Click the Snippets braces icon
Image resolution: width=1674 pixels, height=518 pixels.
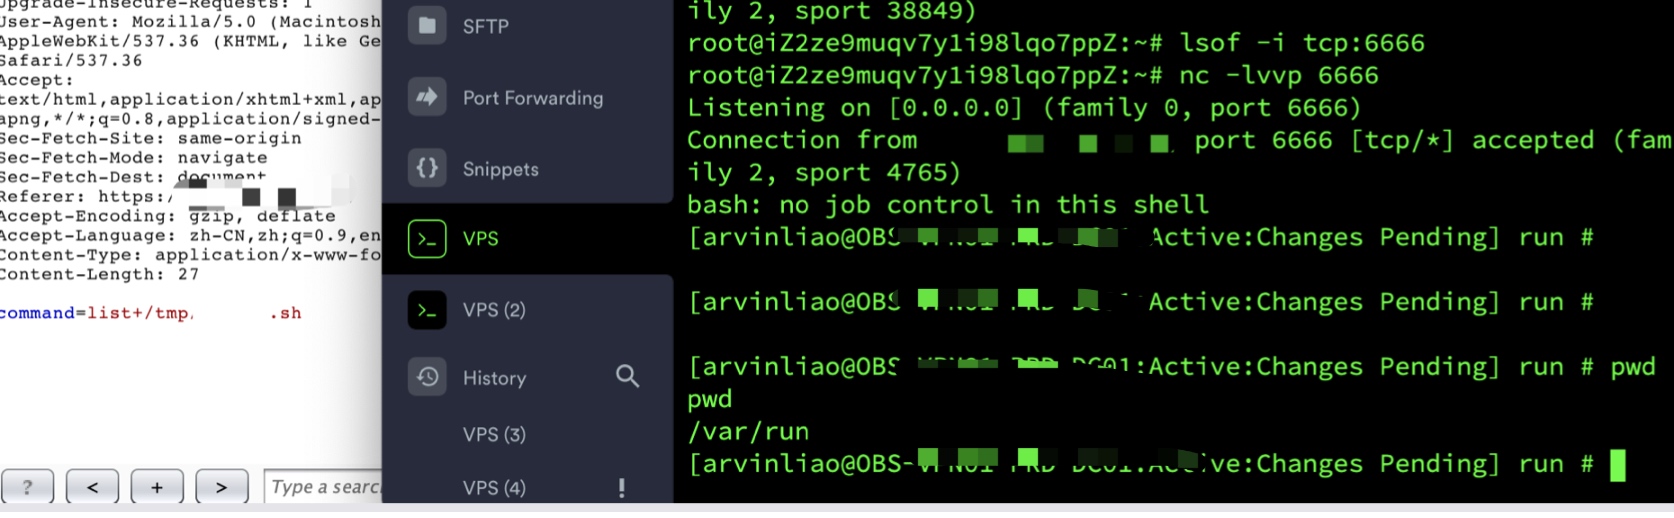(427, 168)
